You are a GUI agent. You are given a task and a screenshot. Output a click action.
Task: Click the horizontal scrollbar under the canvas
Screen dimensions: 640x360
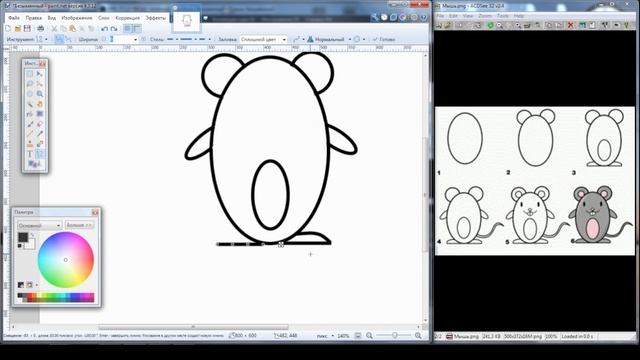click(193, 327)
